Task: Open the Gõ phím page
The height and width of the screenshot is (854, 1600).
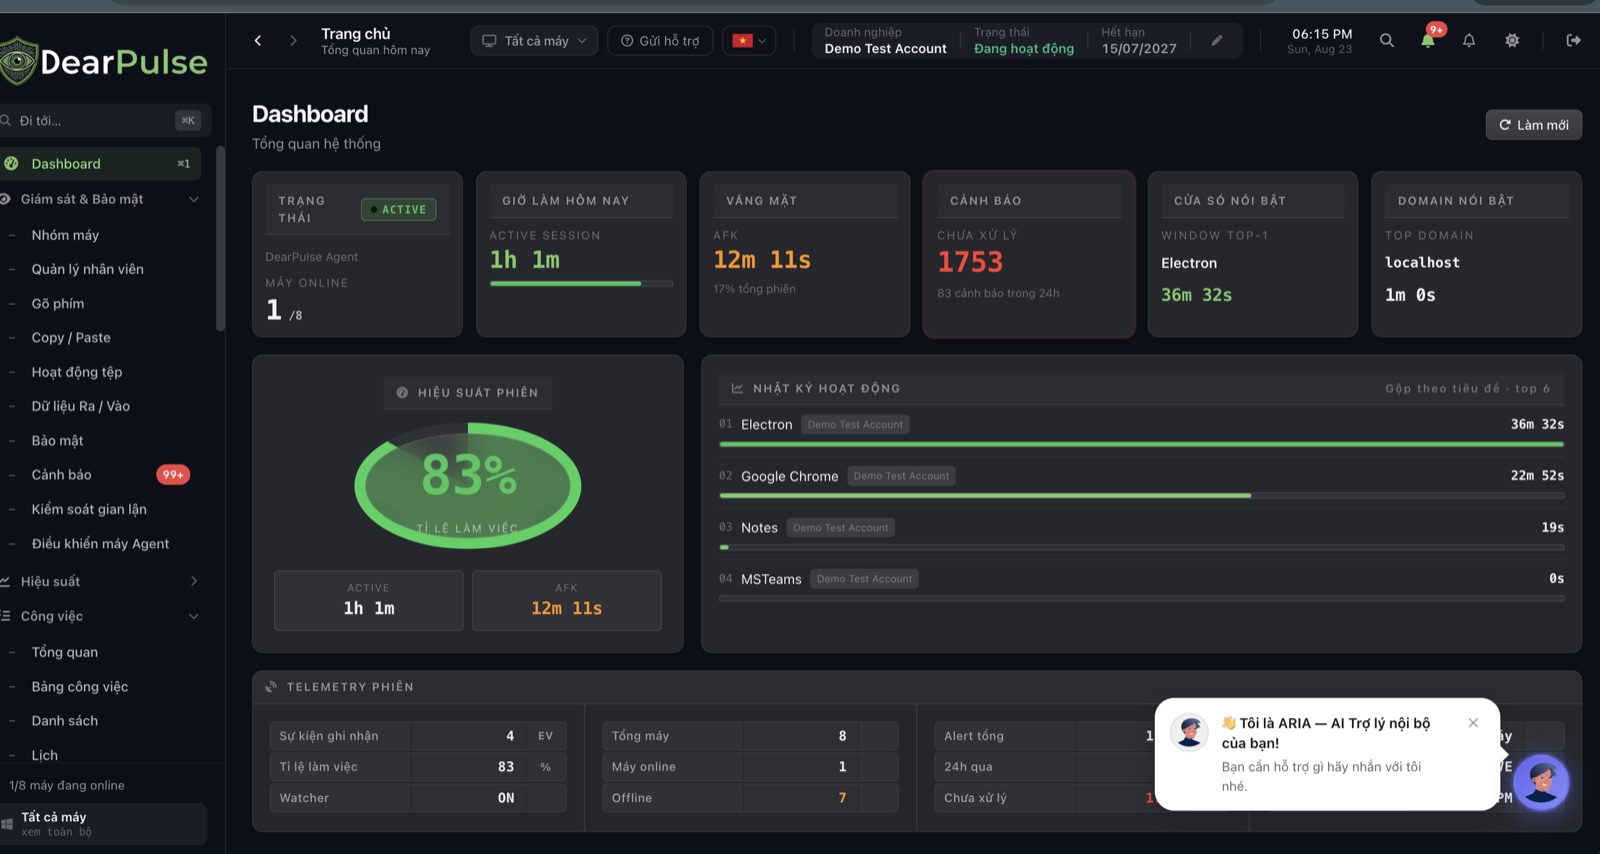Action: coord(57,304)
